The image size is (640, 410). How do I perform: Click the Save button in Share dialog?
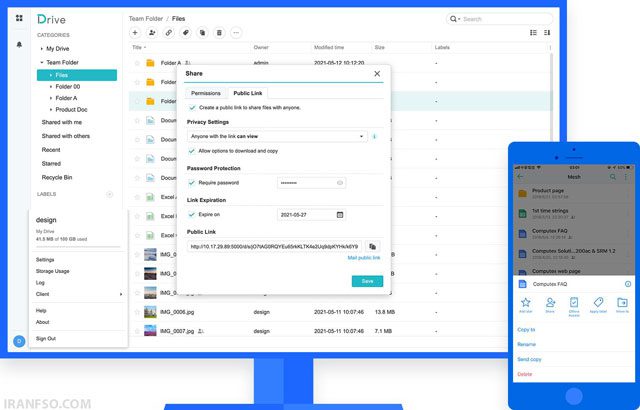click(367, 281)
